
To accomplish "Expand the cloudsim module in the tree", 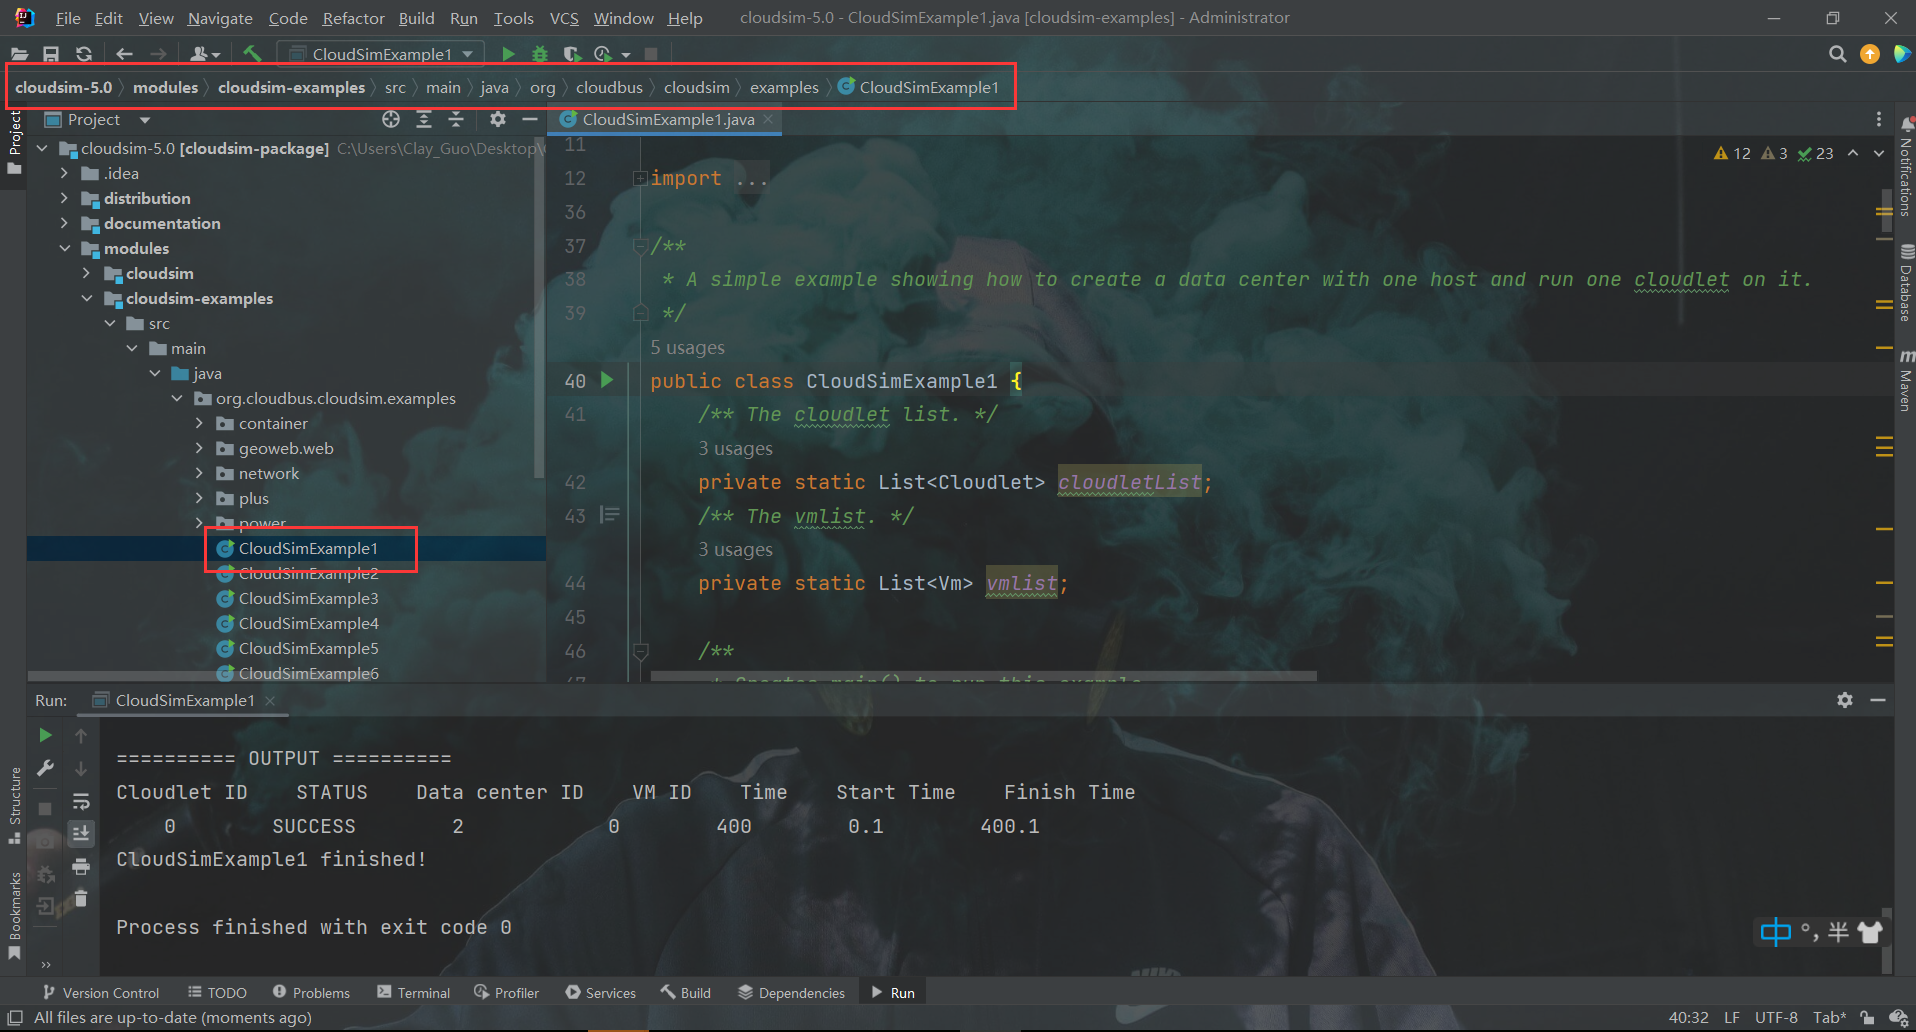I will [x=86, y=273].
